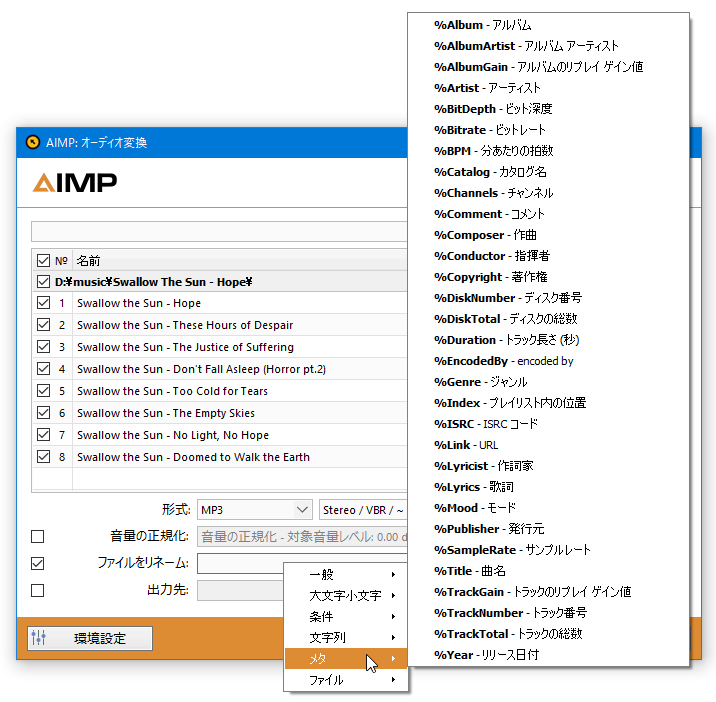716x702 pixels.
Task: Insert the %TrackNumber macro
Action: [548, 613]
